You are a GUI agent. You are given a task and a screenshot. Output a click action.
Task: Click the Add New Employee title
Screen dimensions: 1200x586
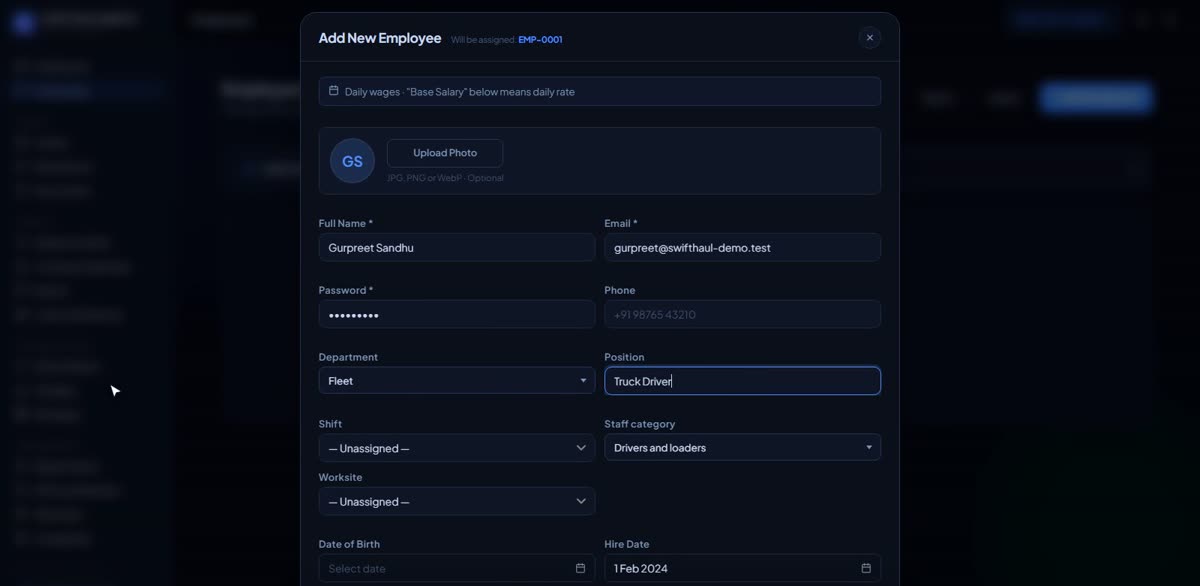pyautogui.click(x=380, y=38)
